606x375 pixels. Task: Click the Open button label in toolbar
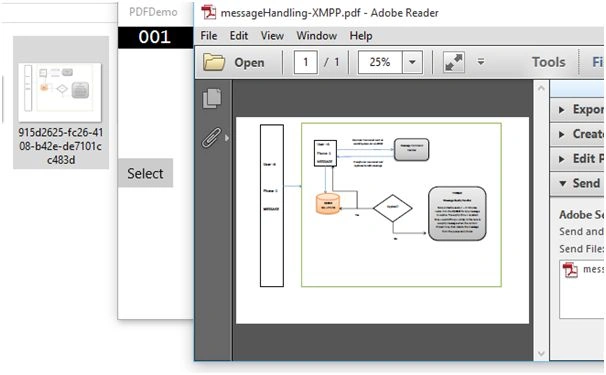coord(249,62)
